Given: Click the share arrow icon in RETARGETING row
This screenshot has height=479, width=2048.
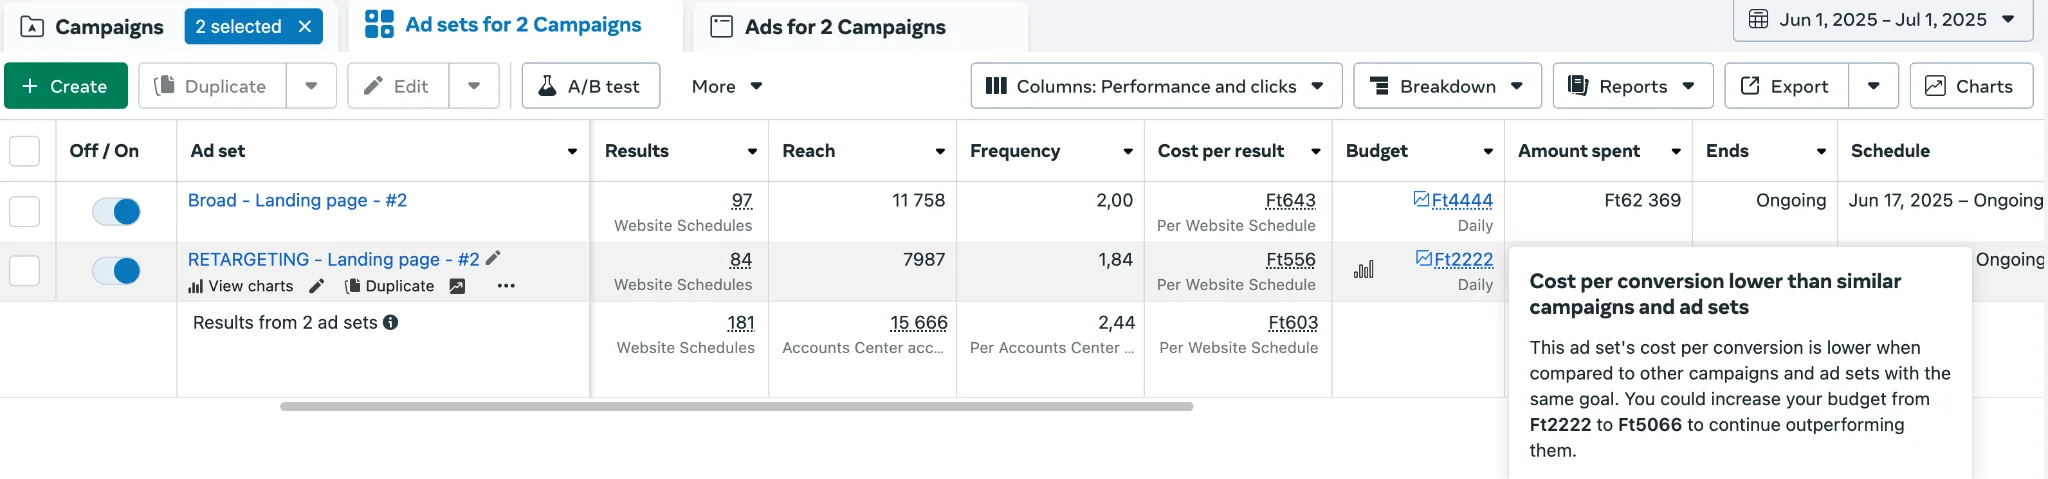Looking at the screenshot, I should 457,286.
